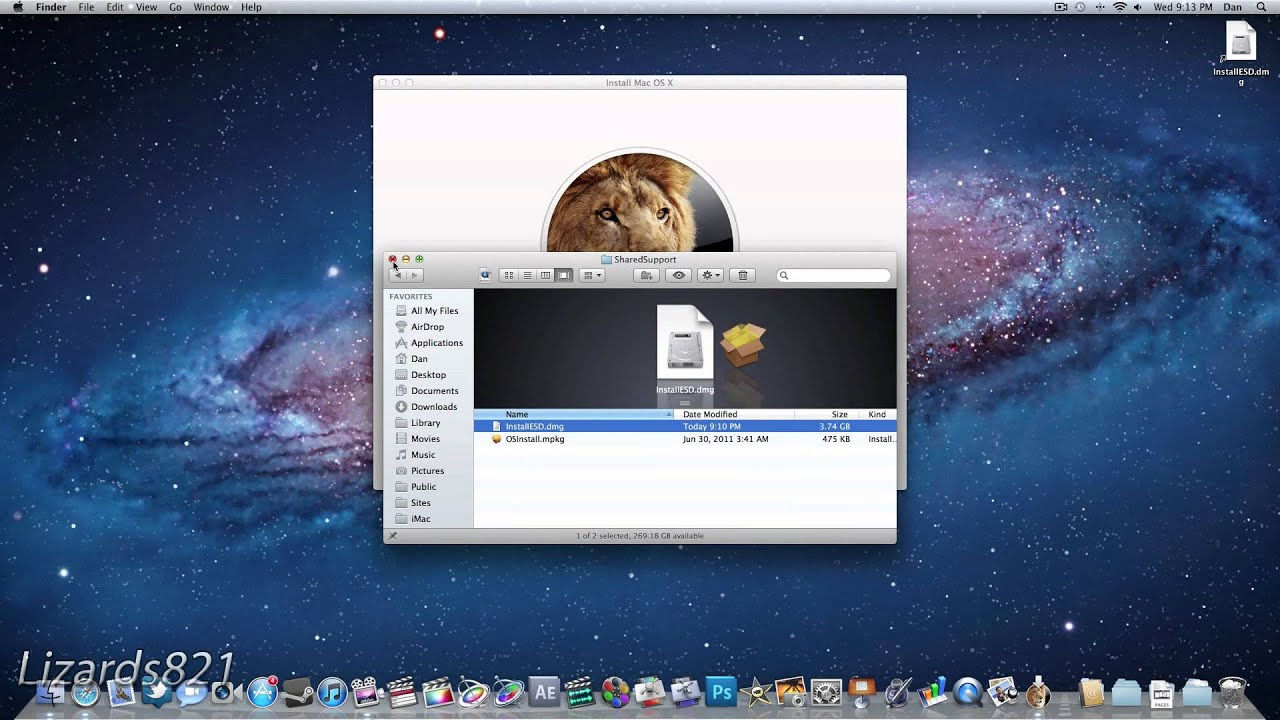Viewport: 1280px width, 720px height.
Task: Open iTunes from the Dock
Action: click(332, 692)
